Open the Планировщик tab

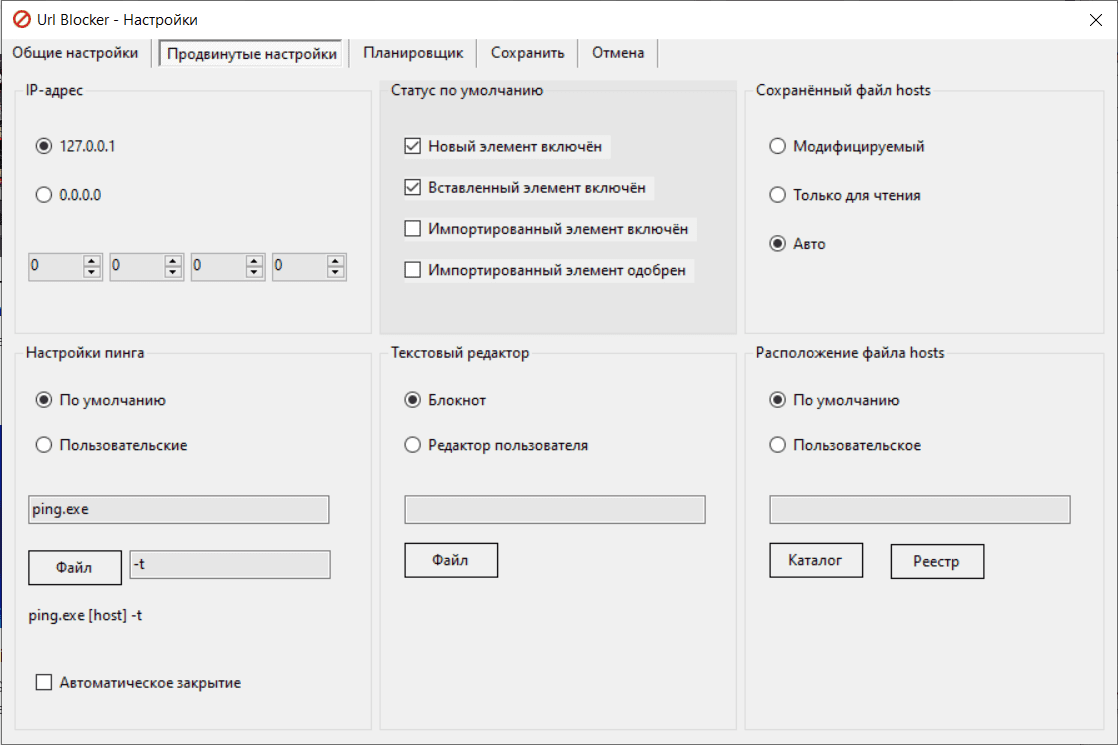tap(413, 53)
